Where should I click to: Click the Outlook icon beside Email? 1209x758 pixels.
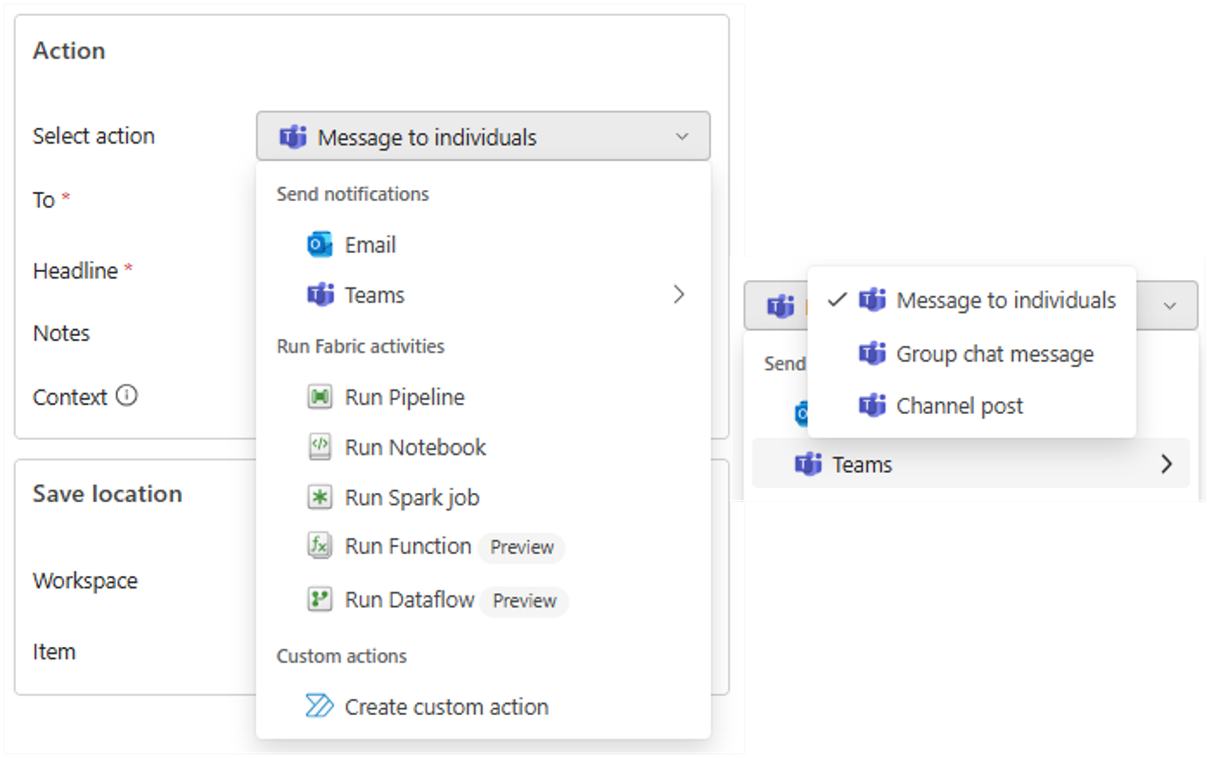point(319,245)
